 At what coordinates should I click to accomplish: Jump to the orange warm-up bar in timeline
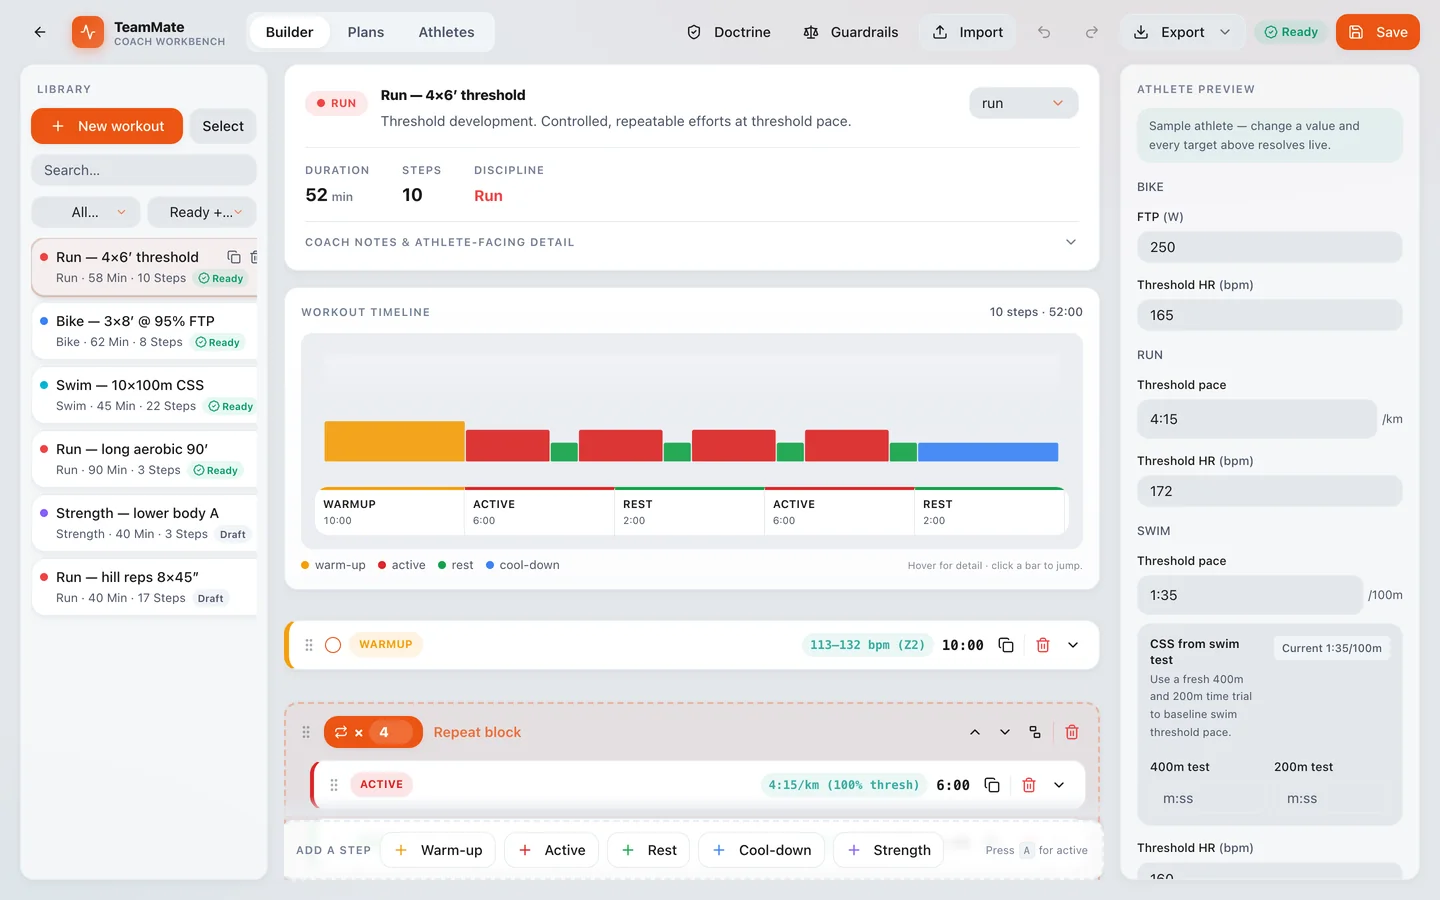tap(394, 441)
